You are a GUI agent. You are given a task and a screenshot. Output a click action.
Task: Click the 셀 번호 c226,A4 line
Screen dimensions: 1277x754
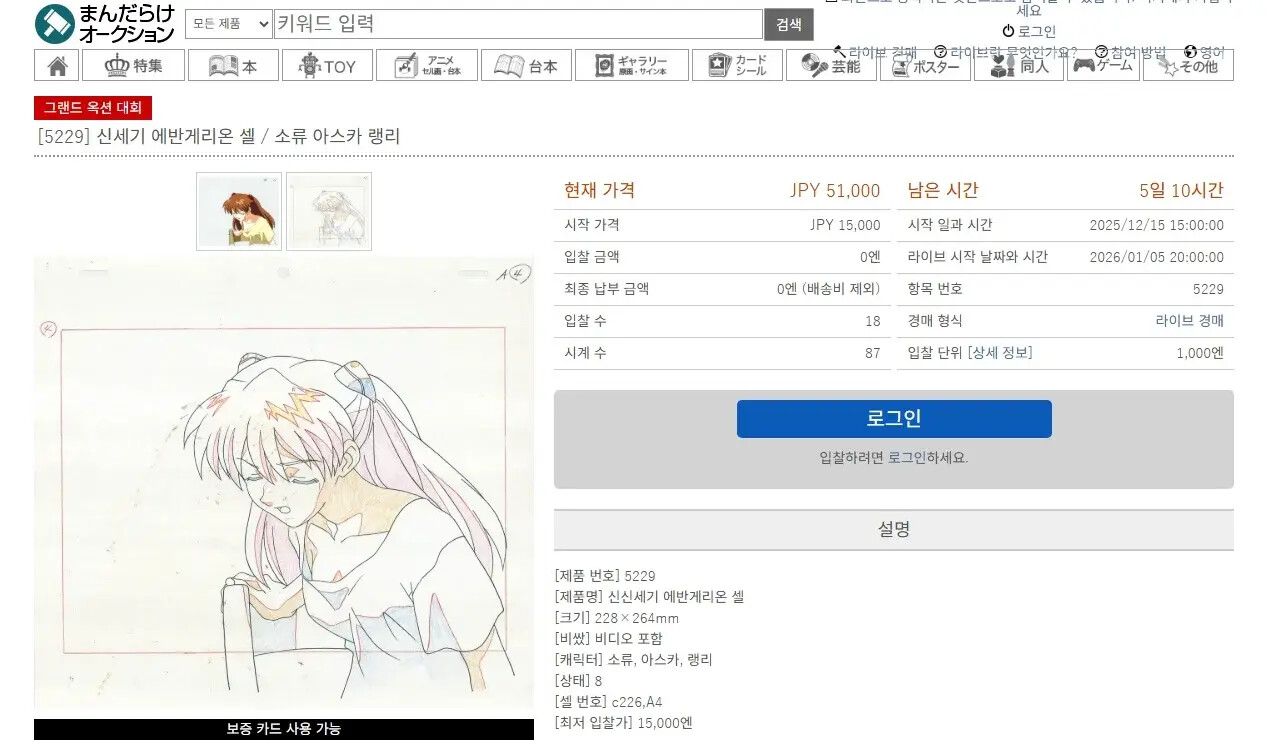(608, 702)
